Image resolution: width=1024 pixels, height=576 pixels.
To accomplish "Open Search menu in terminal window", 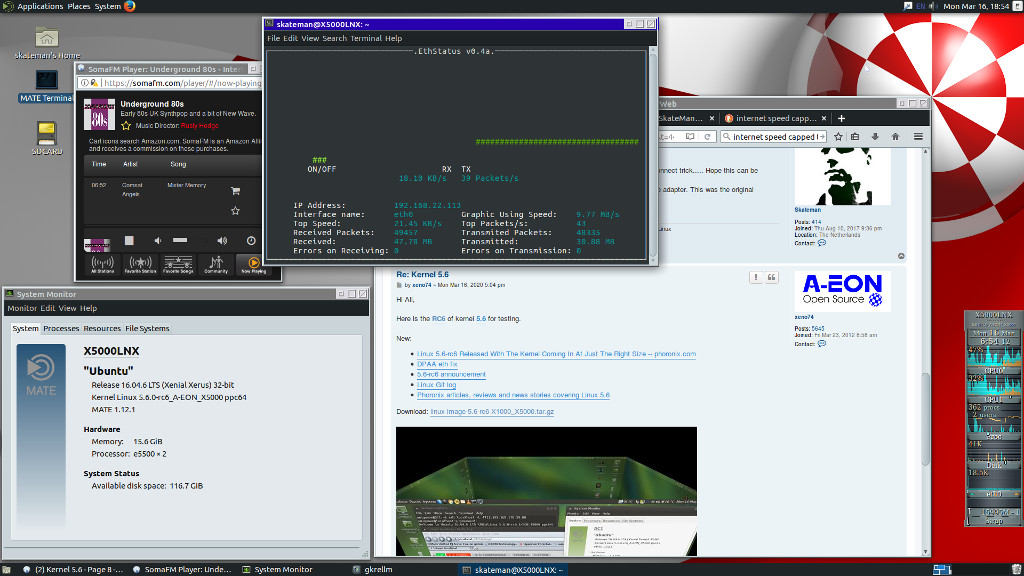I will [x=334, y=39].
